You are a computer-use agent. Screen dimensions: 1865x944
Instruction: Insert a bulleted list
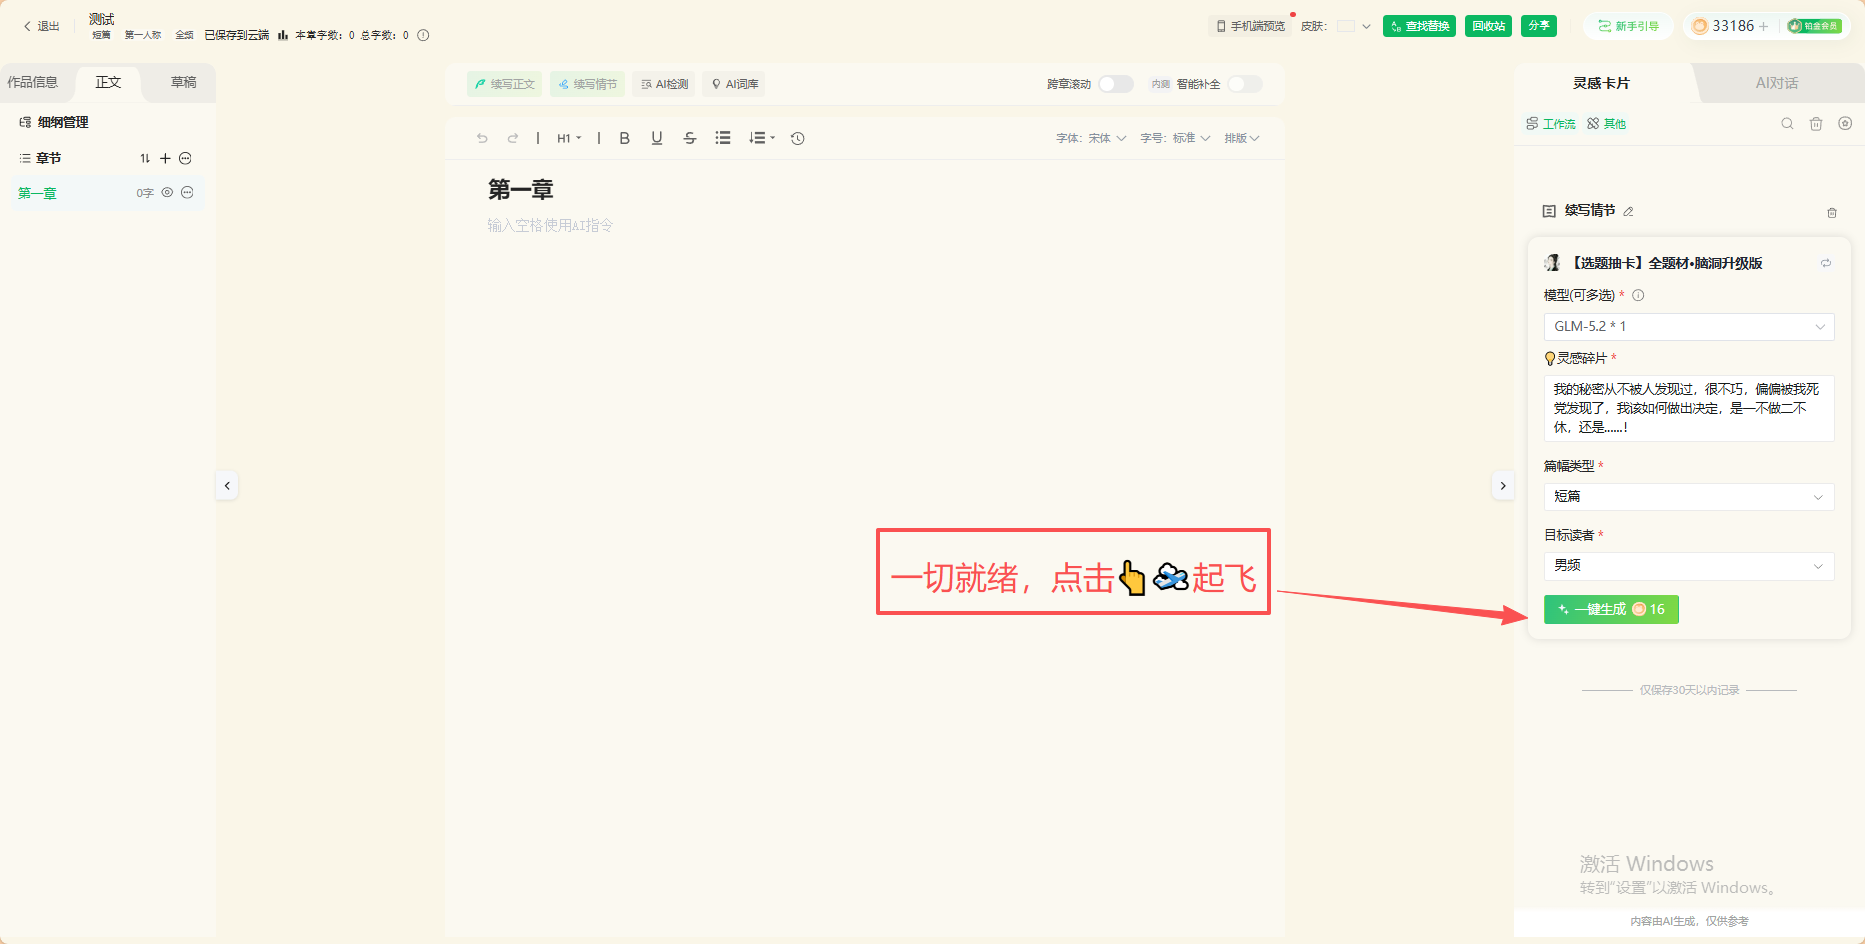(x=723, y=138)
